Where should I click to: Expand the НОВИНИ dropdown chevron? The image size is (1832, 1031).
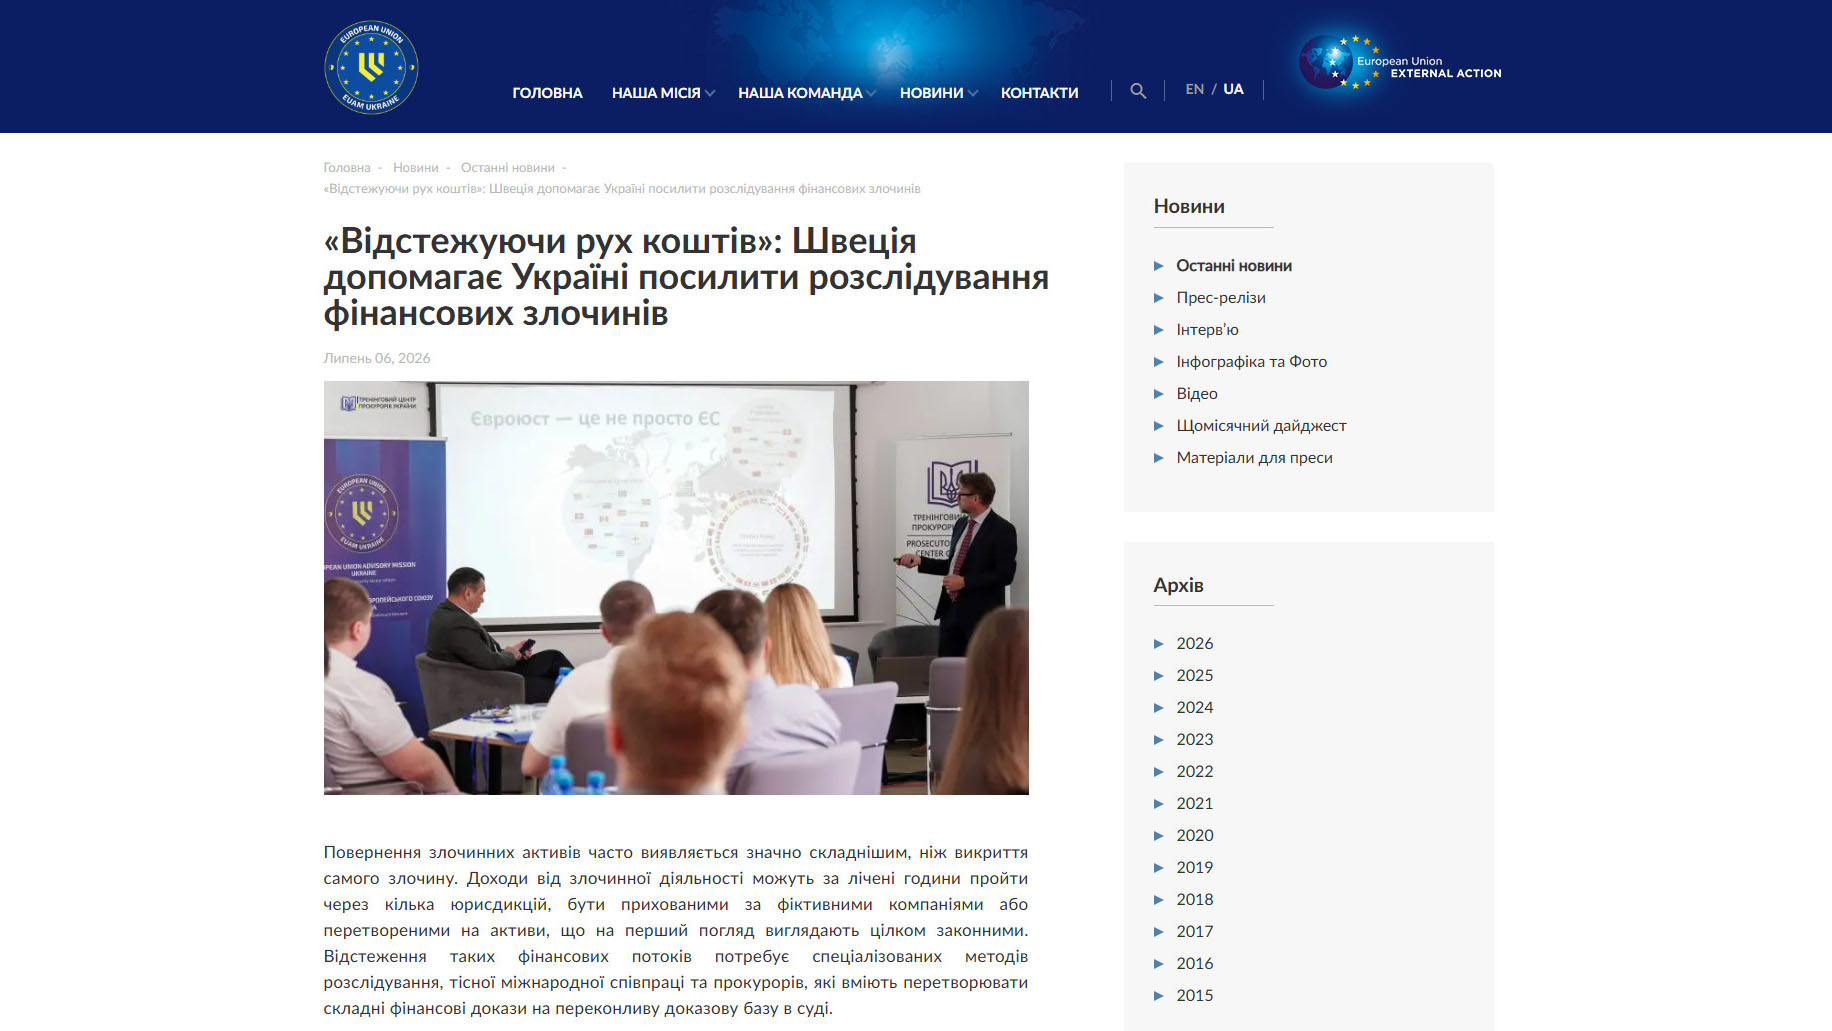tap(973, 93)
